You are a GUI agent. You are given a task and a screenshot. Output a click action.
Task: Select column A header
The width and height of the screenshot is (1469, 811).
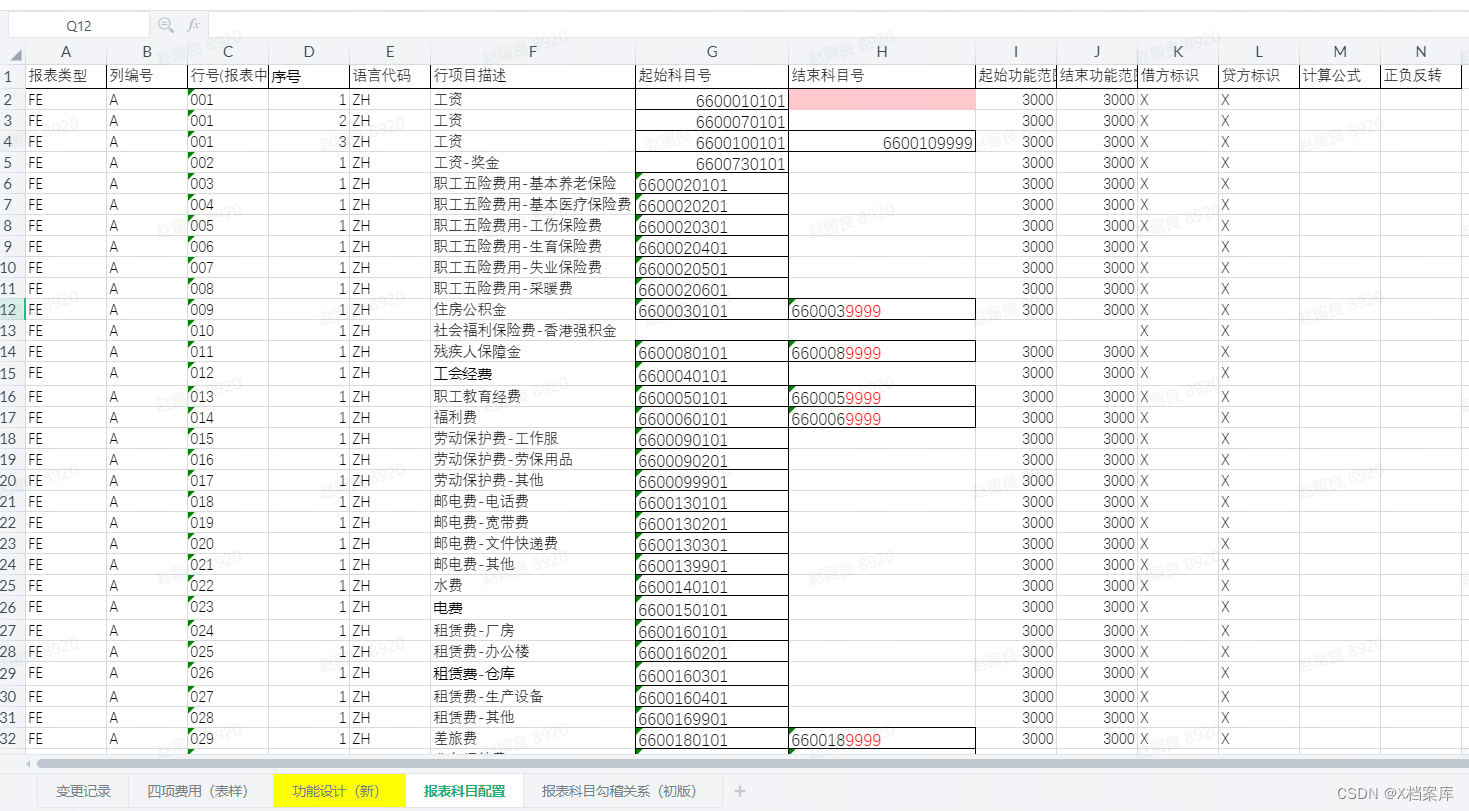pos(66,52)
